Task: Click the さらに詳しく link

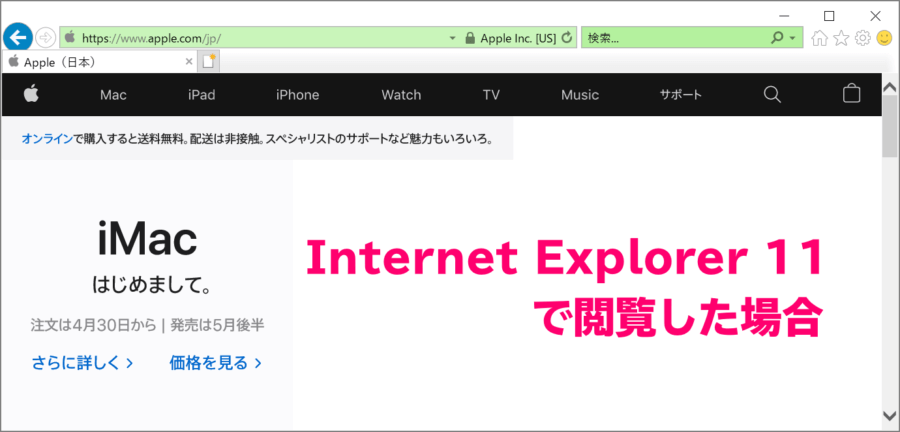Action: coord(83,363)
